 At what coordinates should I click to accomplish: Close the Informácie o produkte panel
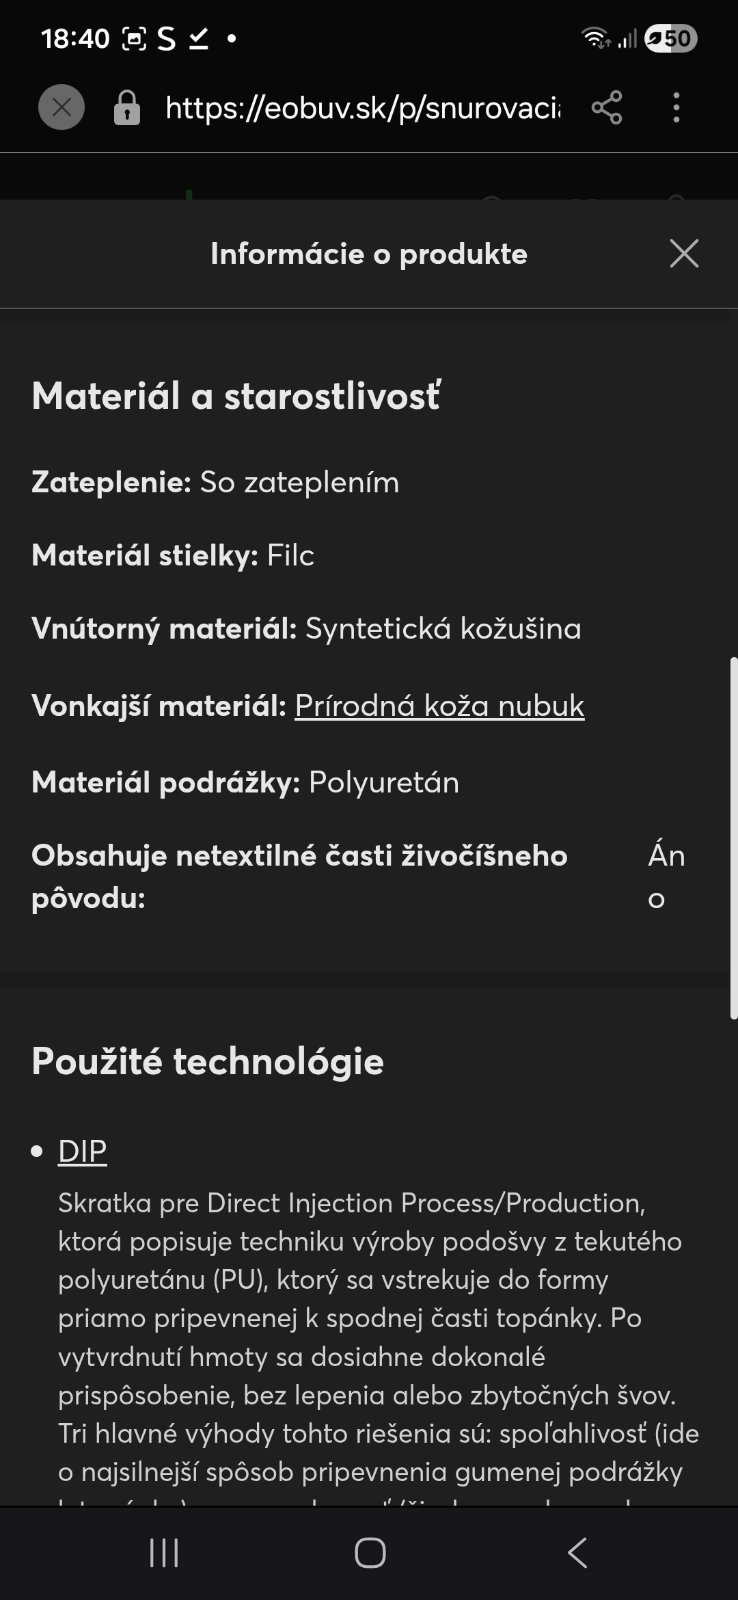[684, 253]
